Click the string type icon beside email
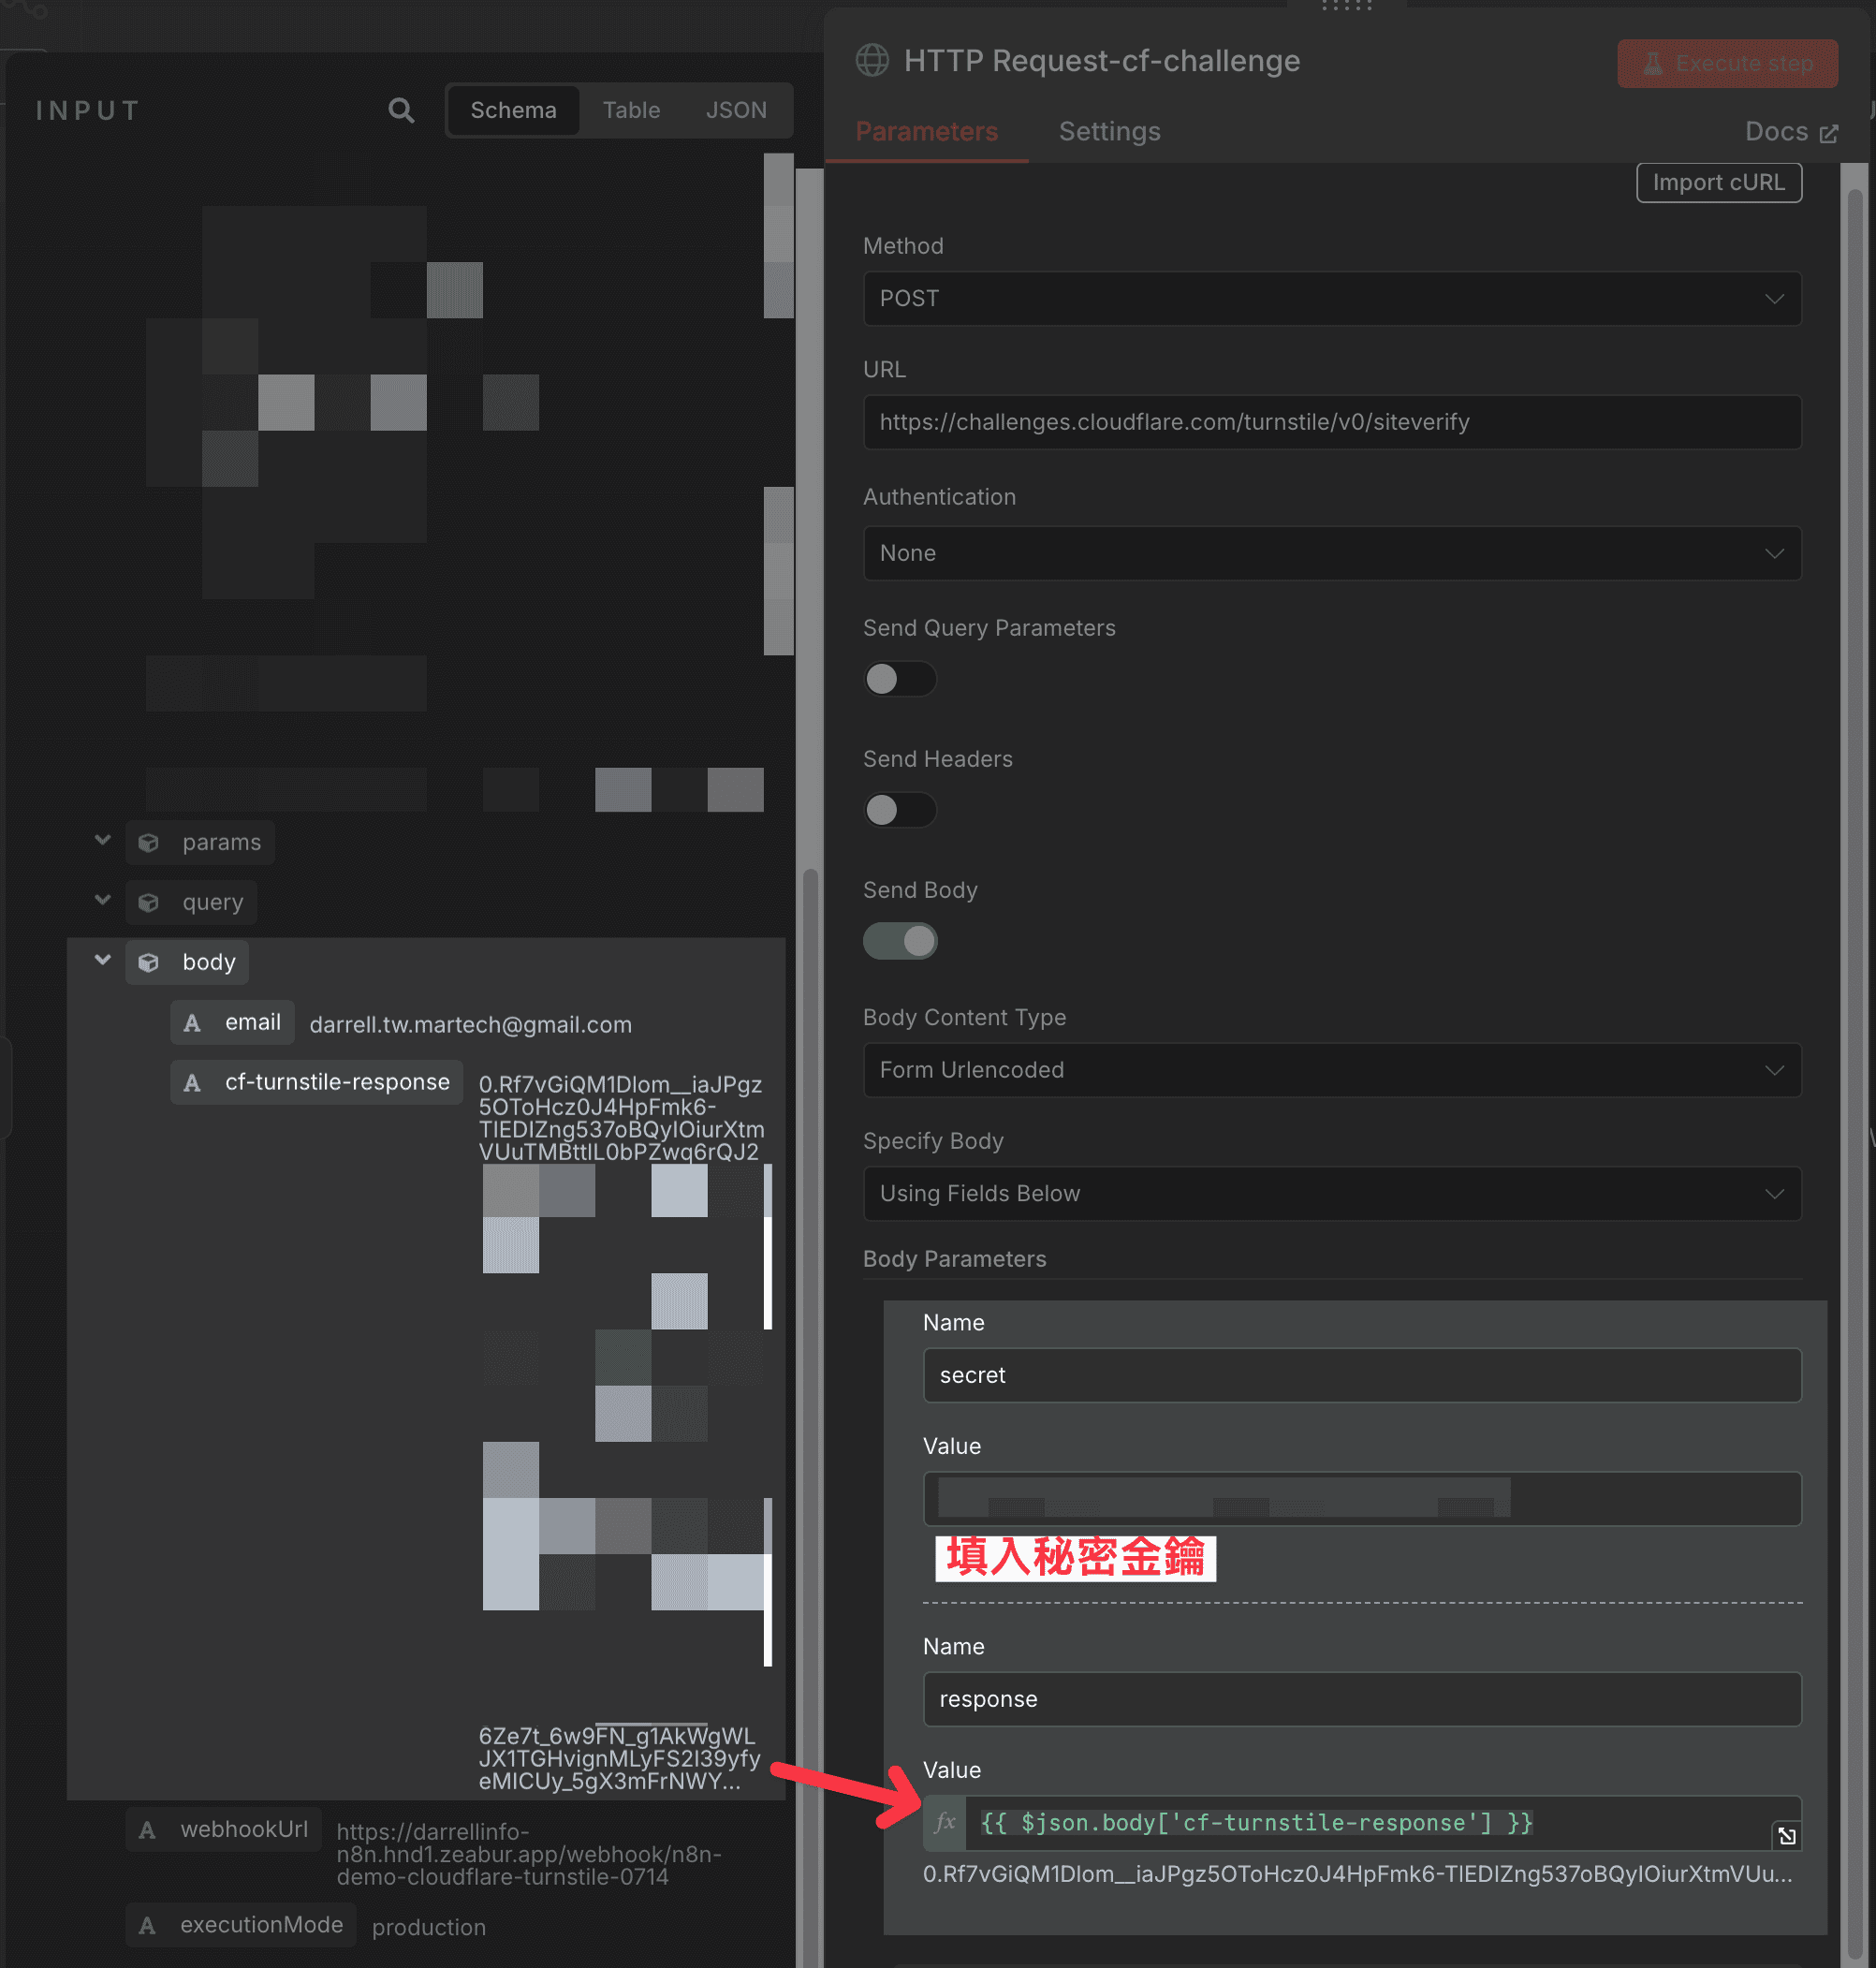This screenshot has width=1876, height=1968. point(191,1022)
